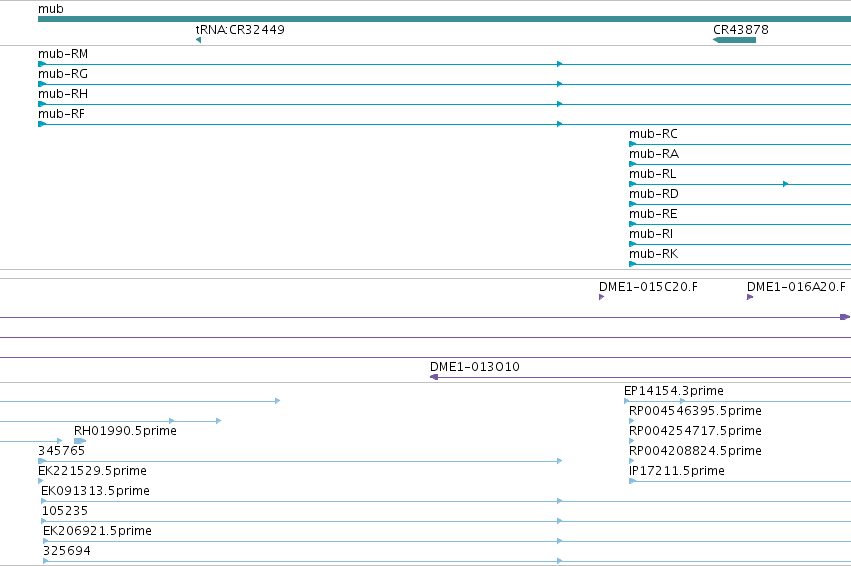The height and width of the screenshot is (566, 851).
Task: Click the RH01990.5prime feature glyph
Action: [x=80, y=441]
